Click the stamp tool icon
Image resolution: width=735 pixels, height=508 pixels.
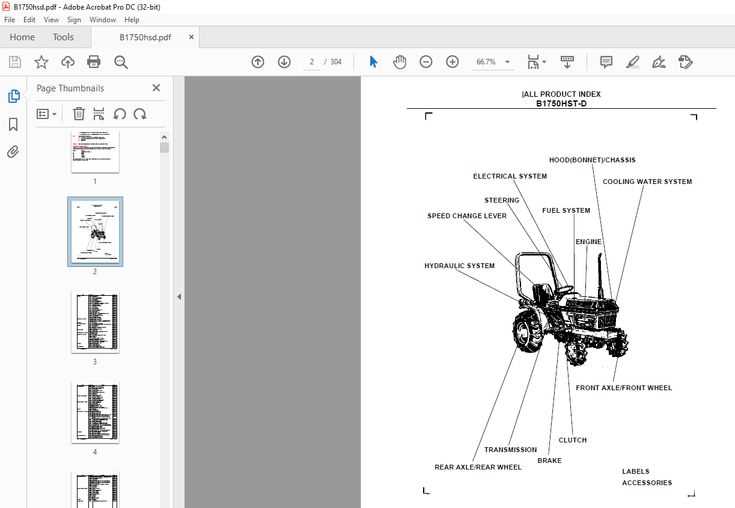click(685, 62)
